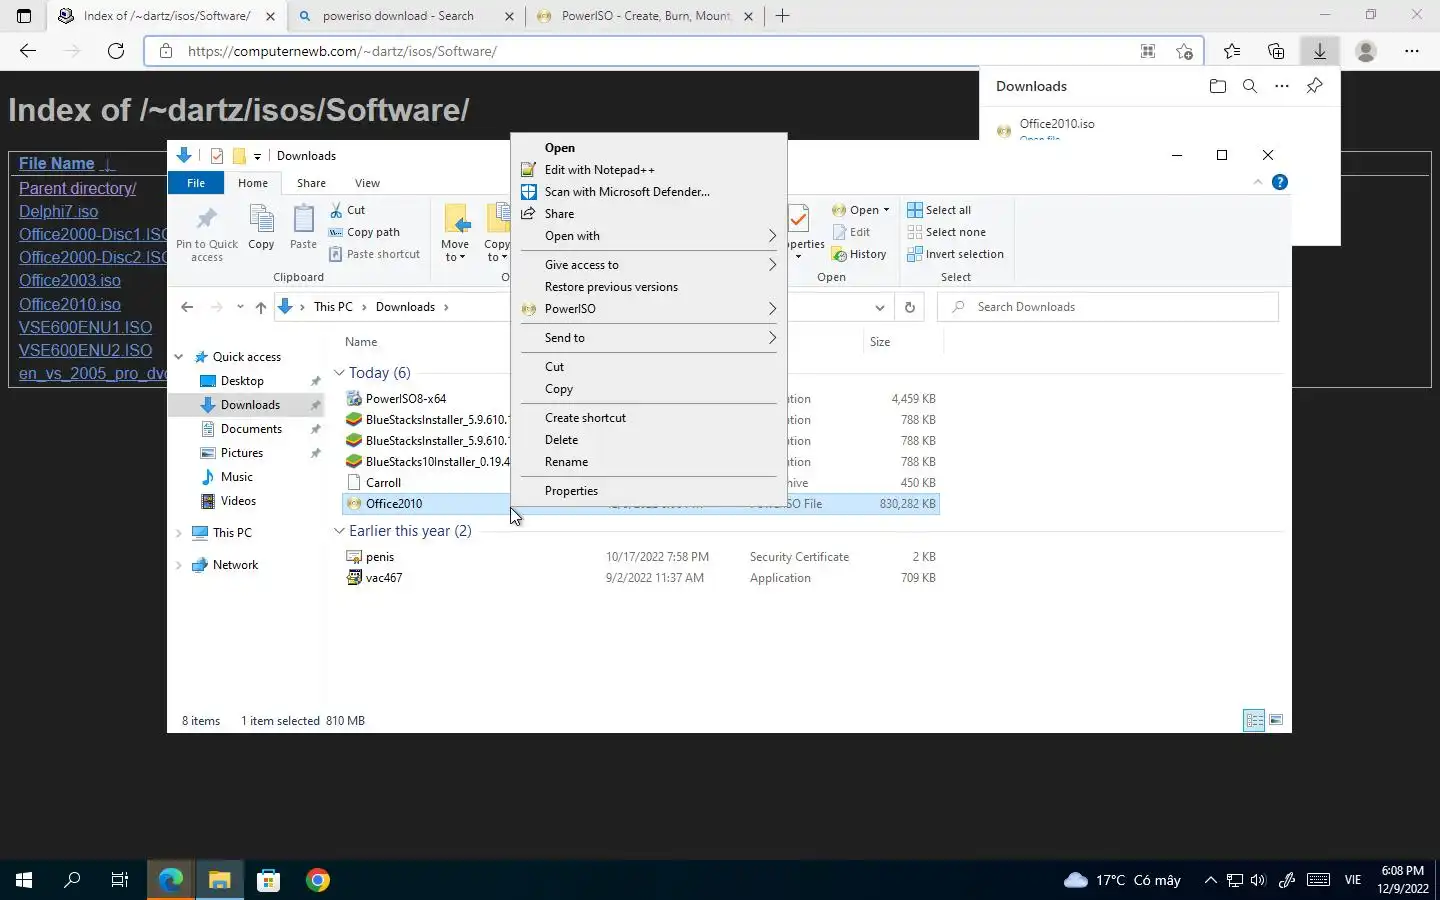Click Edge favorites star-list icon

(1231, 51)
